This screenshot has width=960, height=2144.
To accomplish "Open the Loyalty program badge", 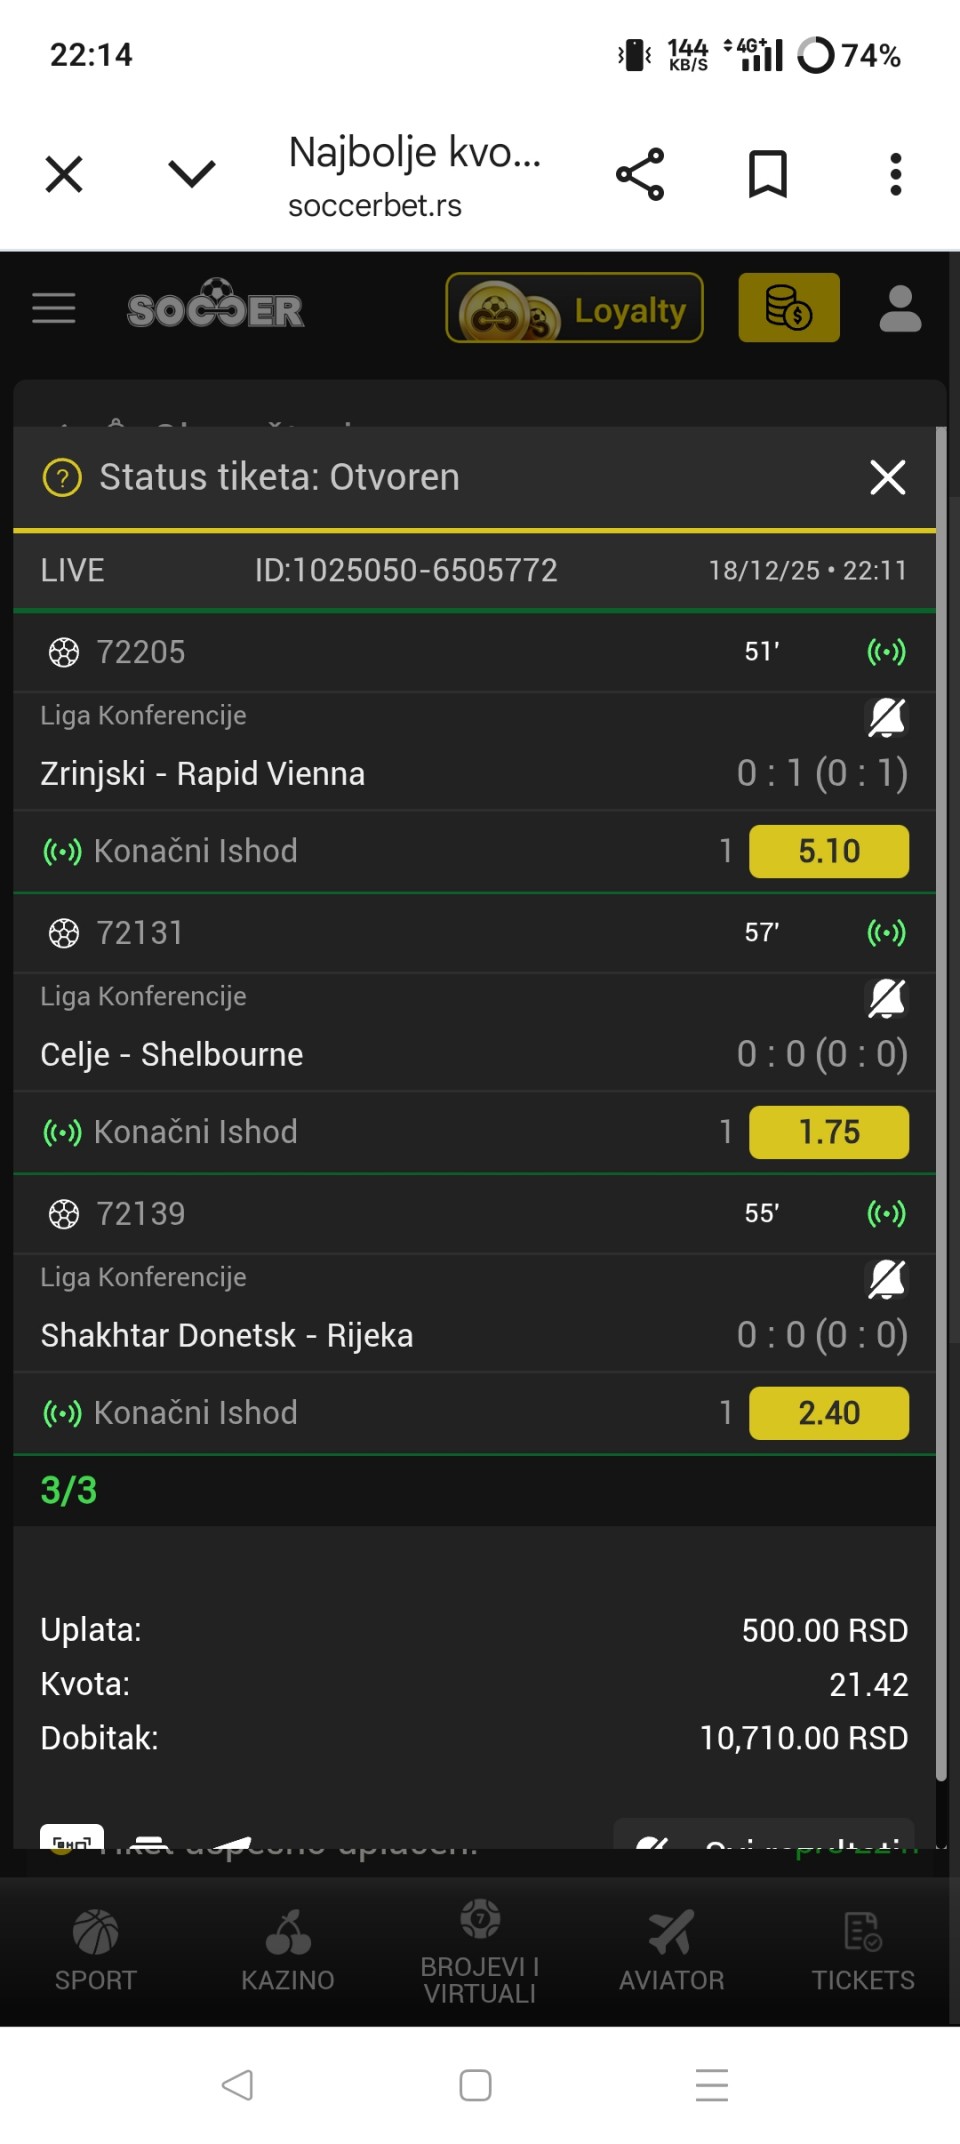I will coord(574,308).
